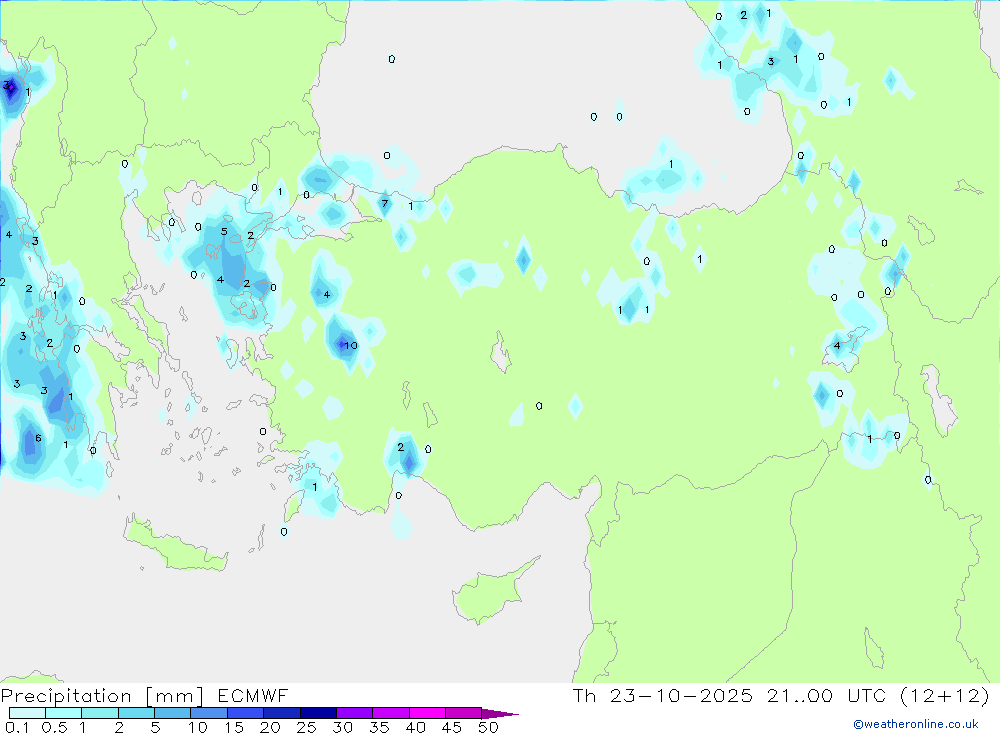Click the 40–45 mm legend color swatch
The height and width of the screenshot is (733, 1000).
point(427,713)
